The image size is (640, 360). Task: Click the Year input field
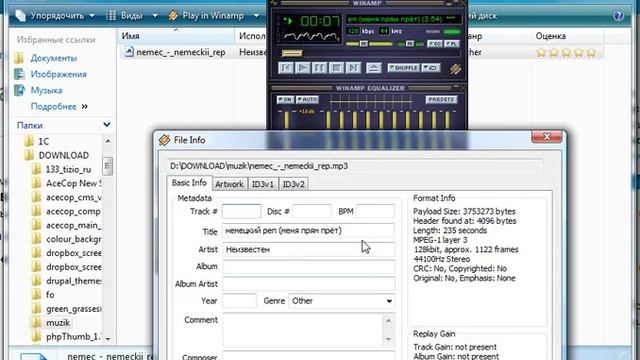(x=240, y=301)
